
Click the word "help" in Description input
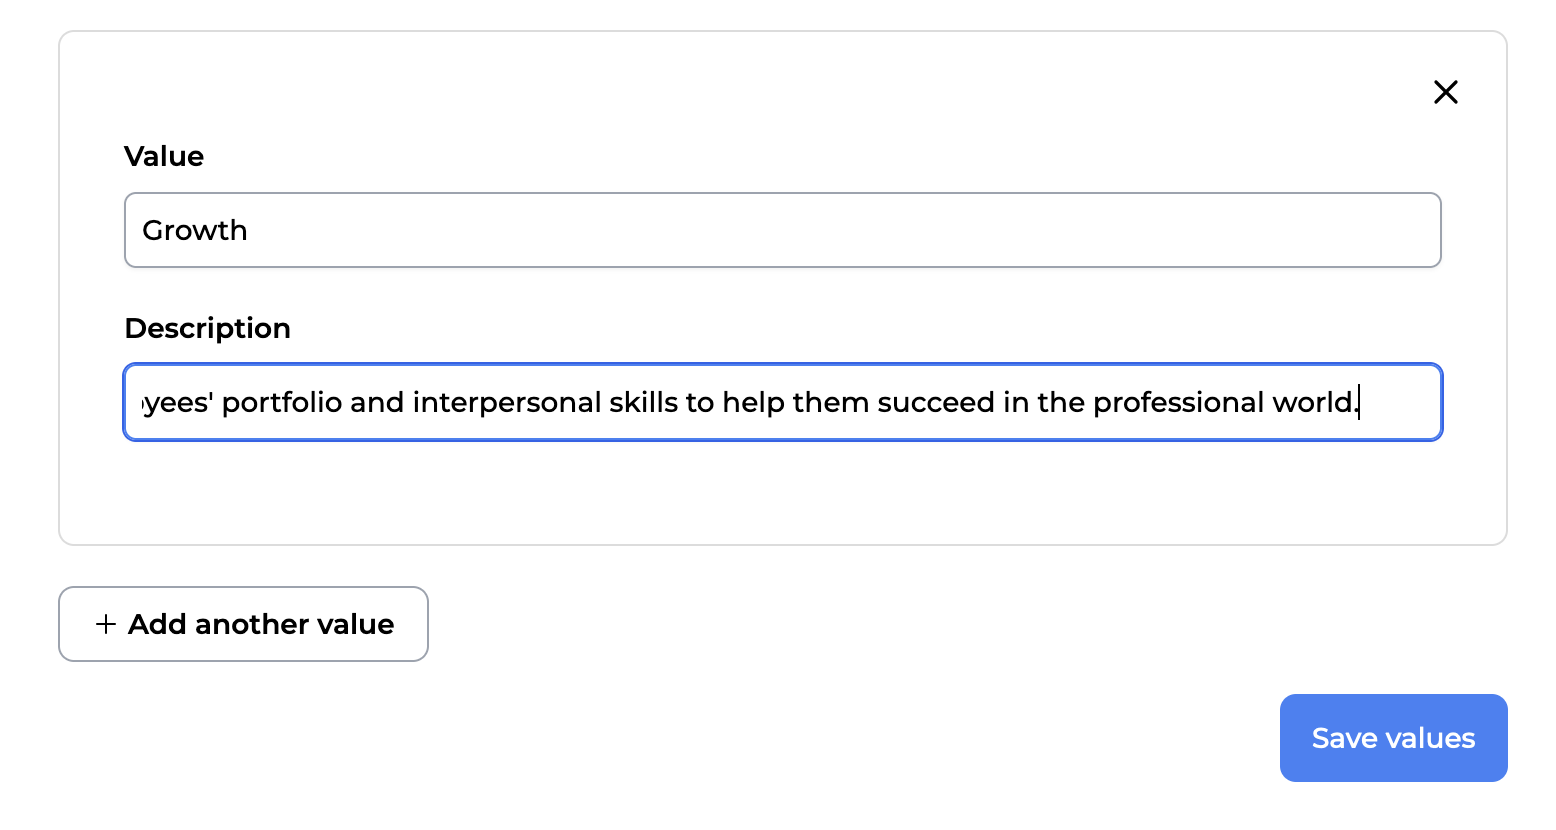(753, 402)
